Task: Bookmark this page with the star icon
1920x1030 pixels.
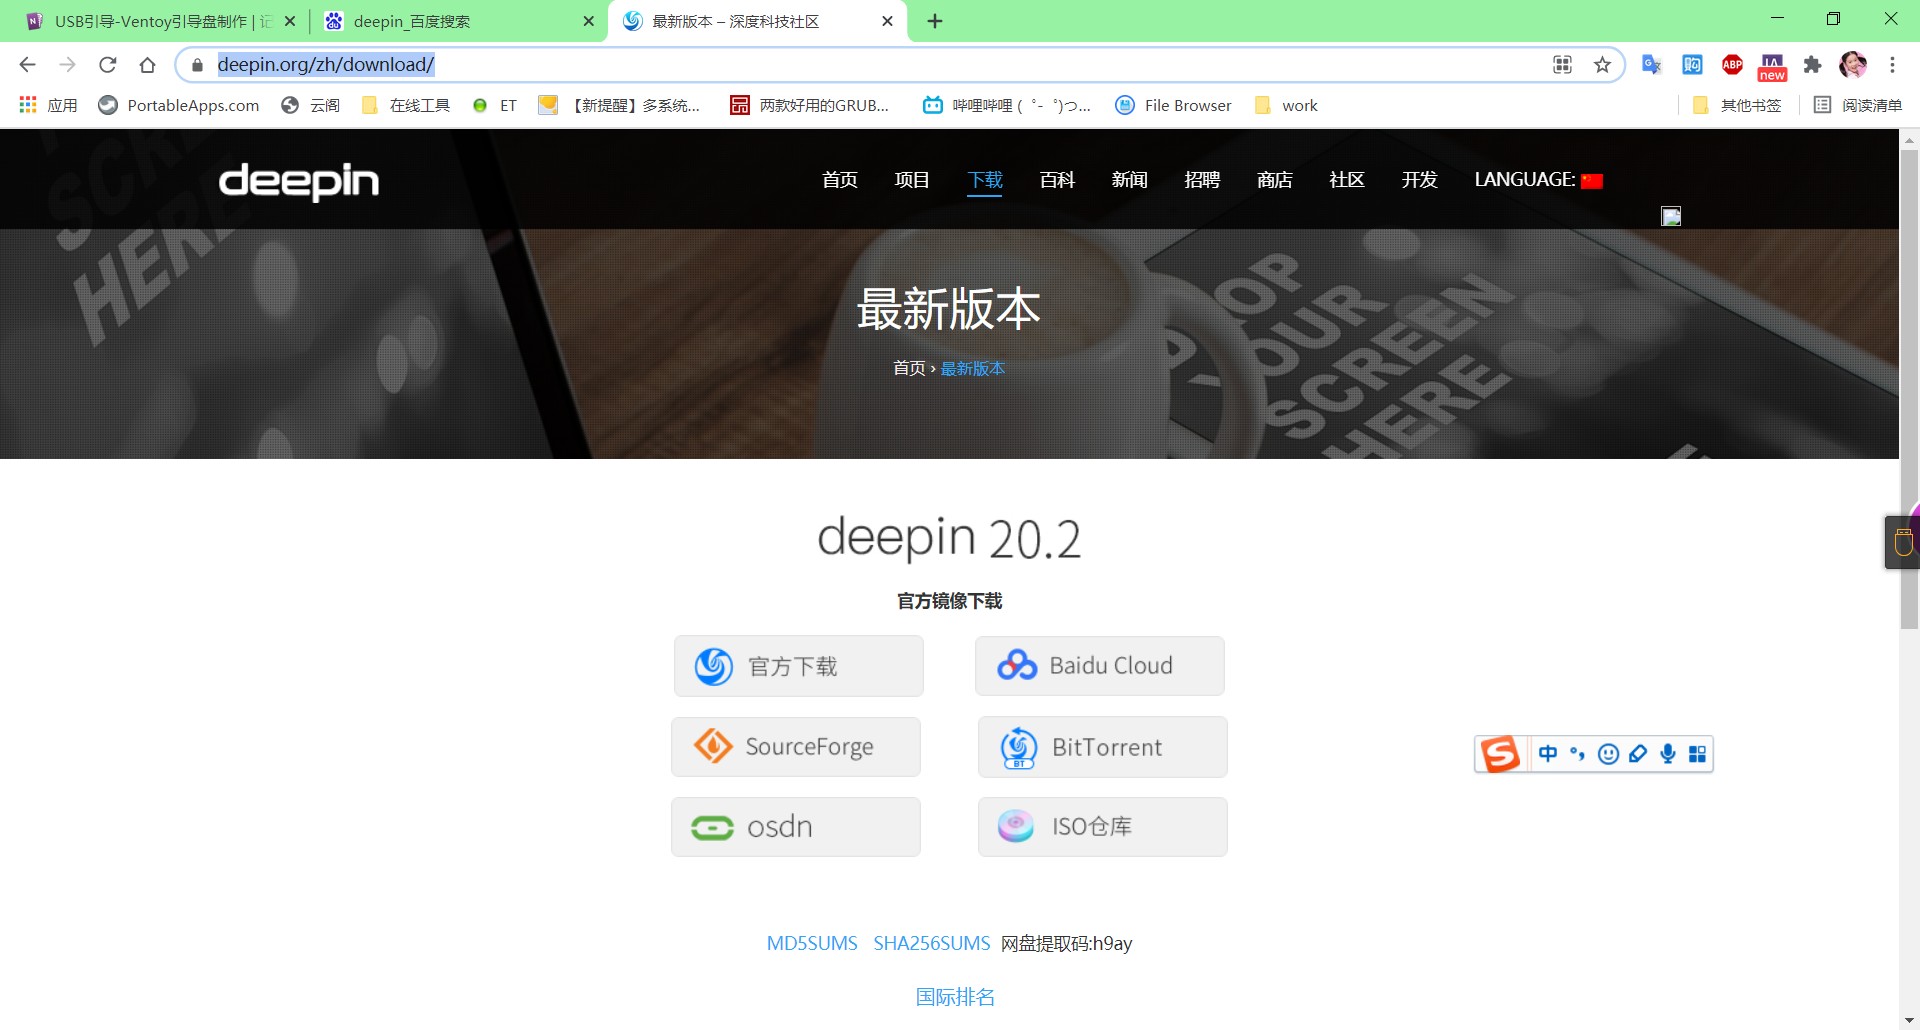Action: (1602, 65)
